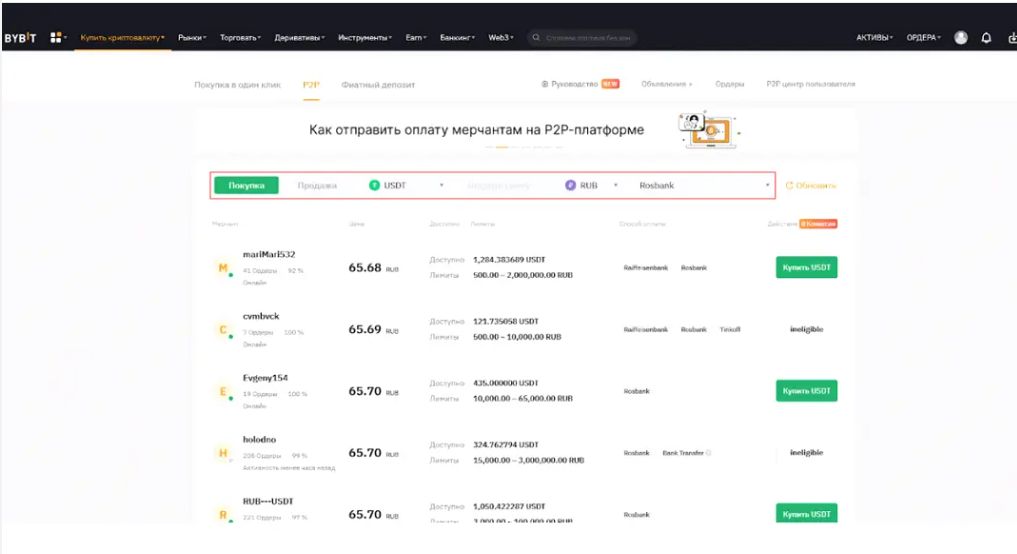This screenshot has width=1017, height=554.
Task: Click Купить USDT for Evgeny154
Action: tap(806, 391)
